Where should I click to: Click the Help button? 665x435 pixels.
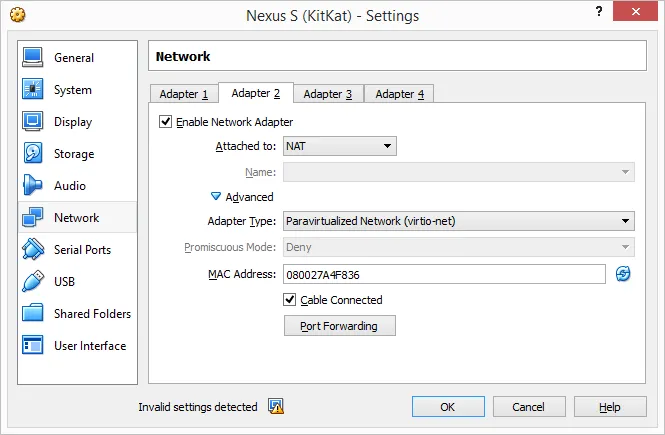pyautogui.click(x=610, y=407)
